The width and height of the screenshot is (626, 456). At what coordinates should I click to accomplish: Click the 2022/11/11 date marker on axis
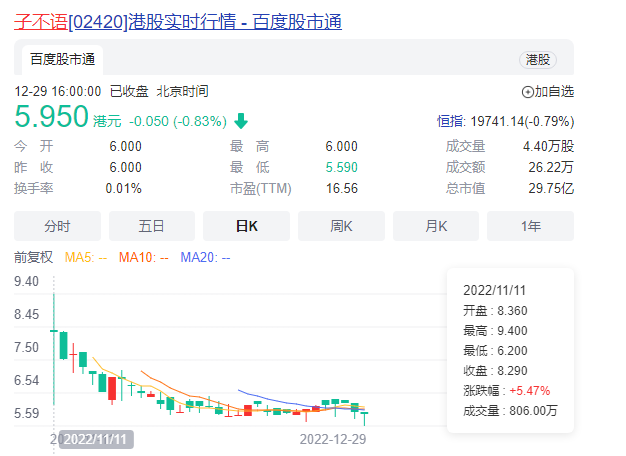[96, 439]
